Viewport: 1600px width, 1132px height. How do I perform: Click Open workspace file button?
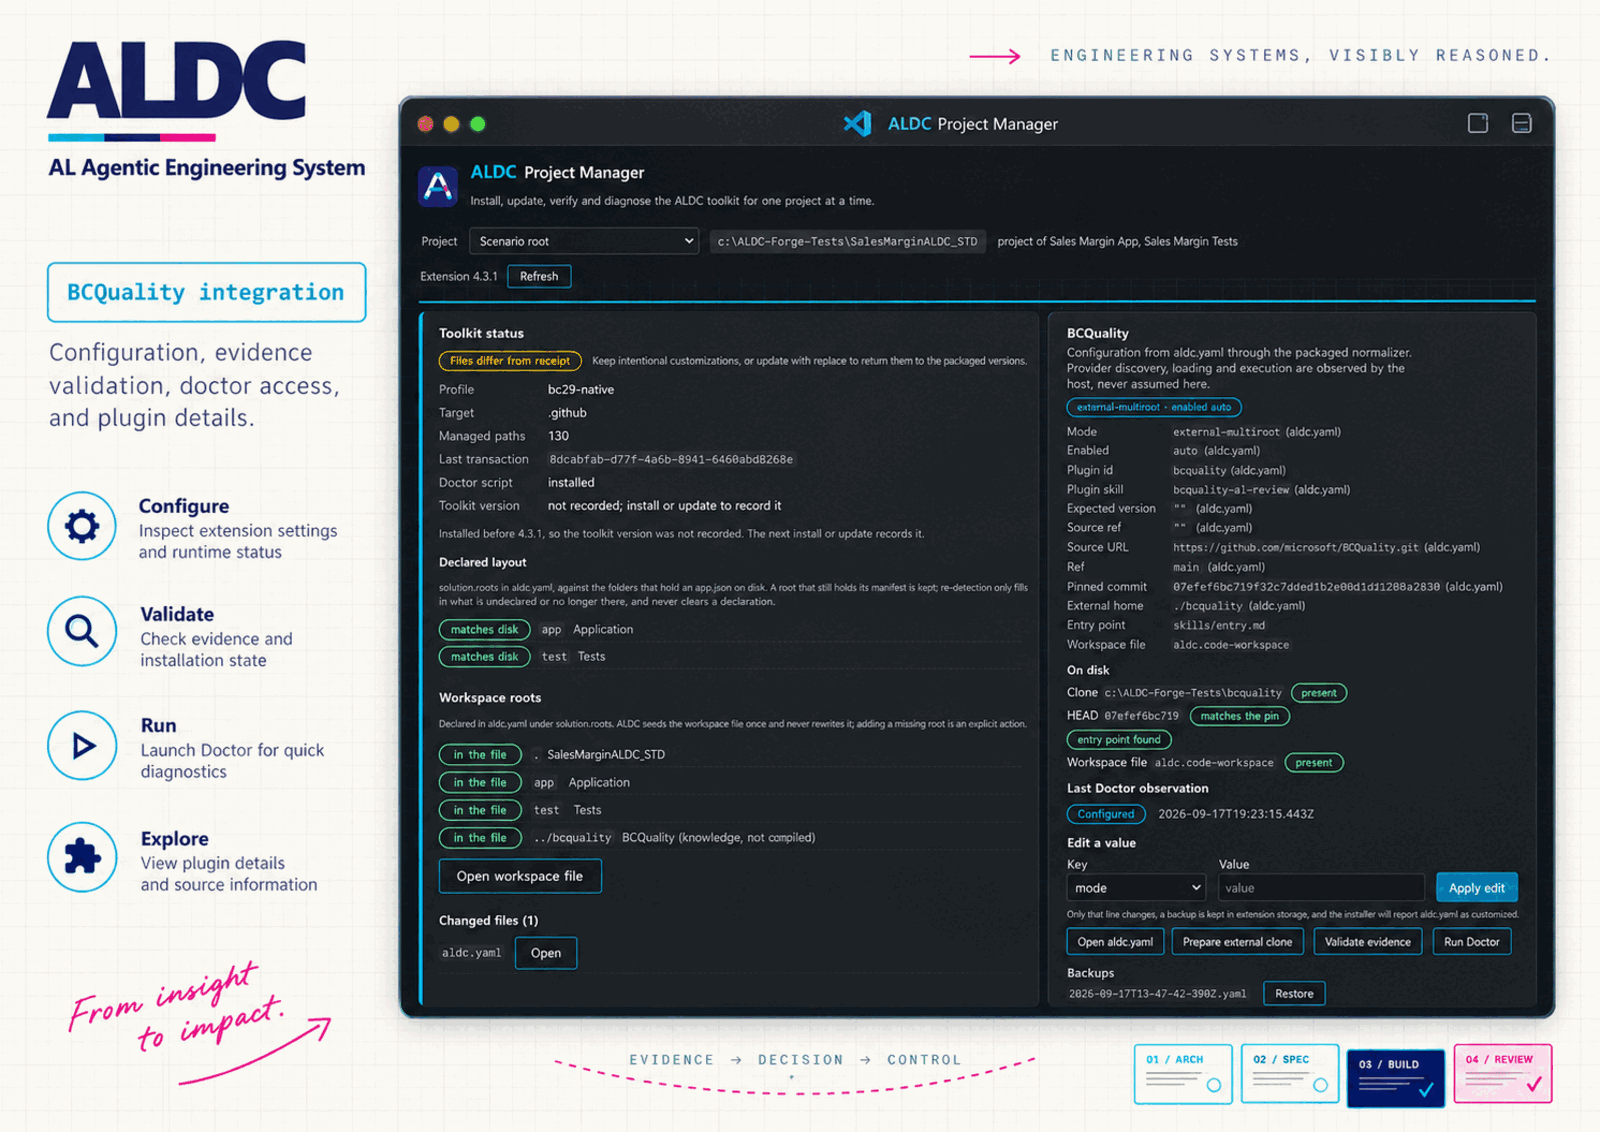(x=520, y=876)
